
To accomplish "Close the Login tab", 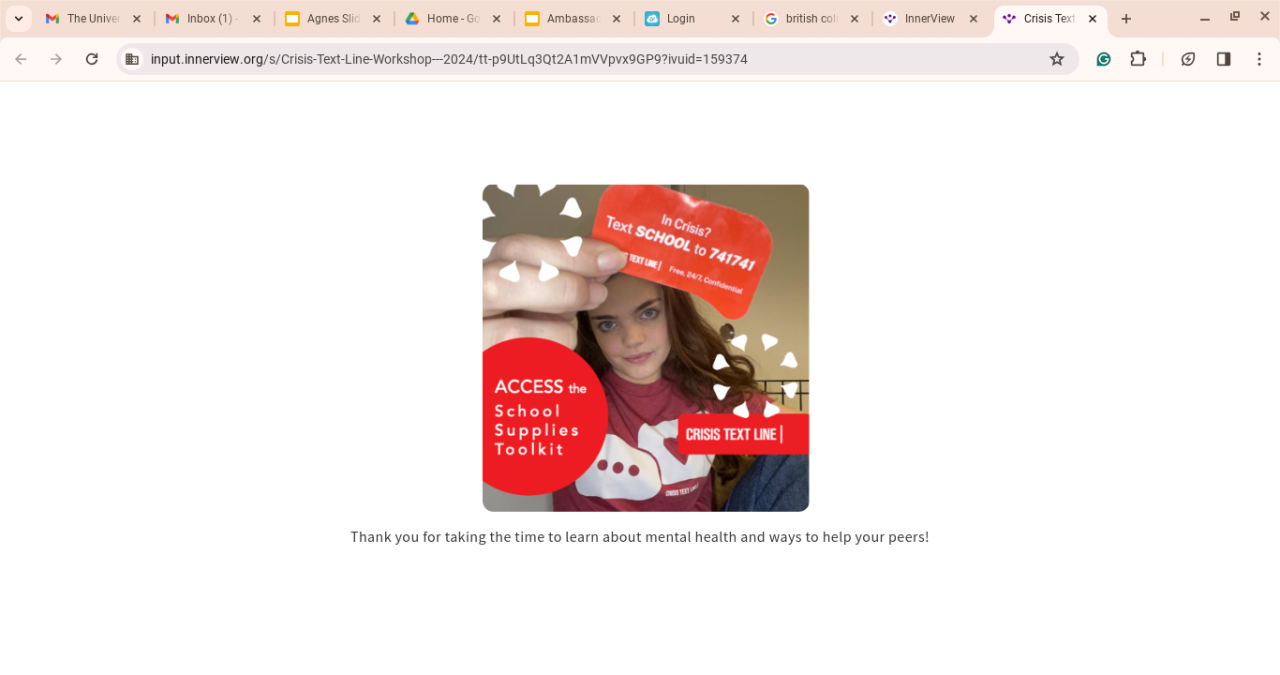I will coord(736,19).
